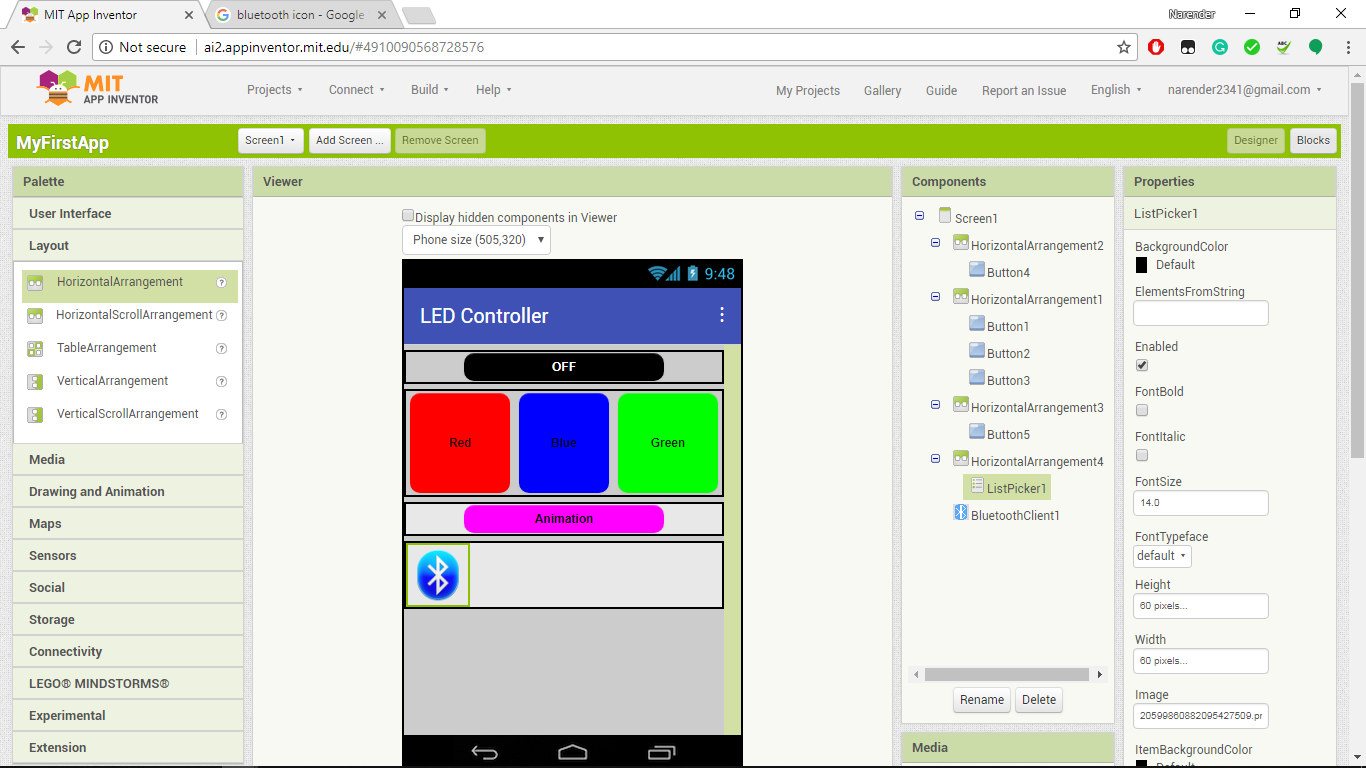1366x768 pixels.
Task: Collapse HorizontalArrangement2 tree node
Action: pos(936,243)
